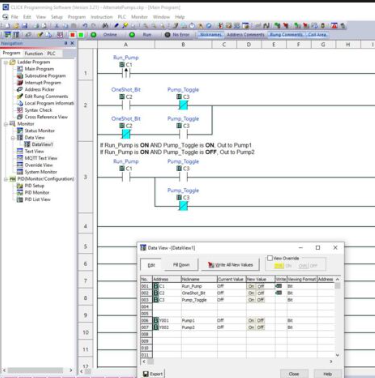Open Edit Rung Comments in navigation
The height and width of the screenshot is (378, 375).
(x=46, y=96)
